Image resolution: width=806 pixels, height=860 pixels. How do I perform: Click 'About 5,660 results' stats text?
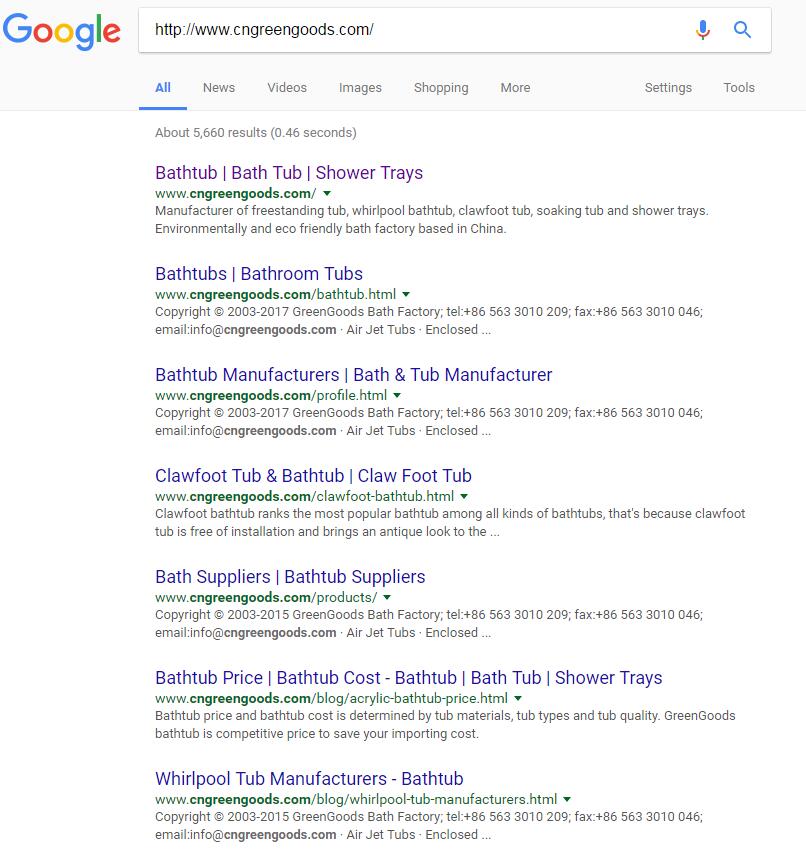[x=256, y=133]
